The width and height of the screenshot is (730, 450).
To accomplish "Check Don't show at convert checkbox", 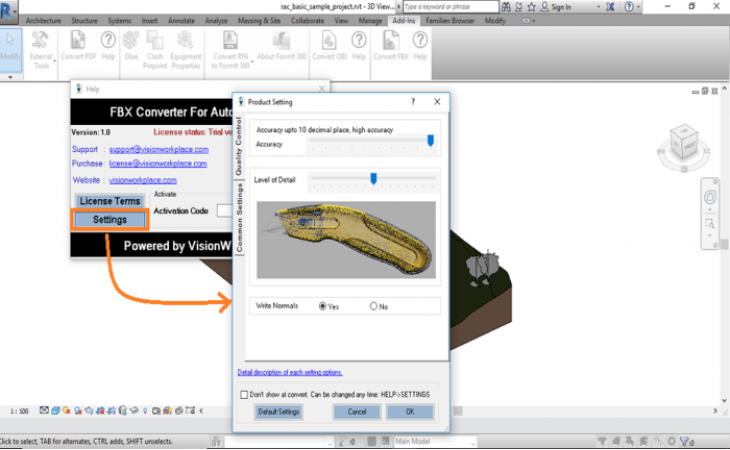I will (244, 395).
